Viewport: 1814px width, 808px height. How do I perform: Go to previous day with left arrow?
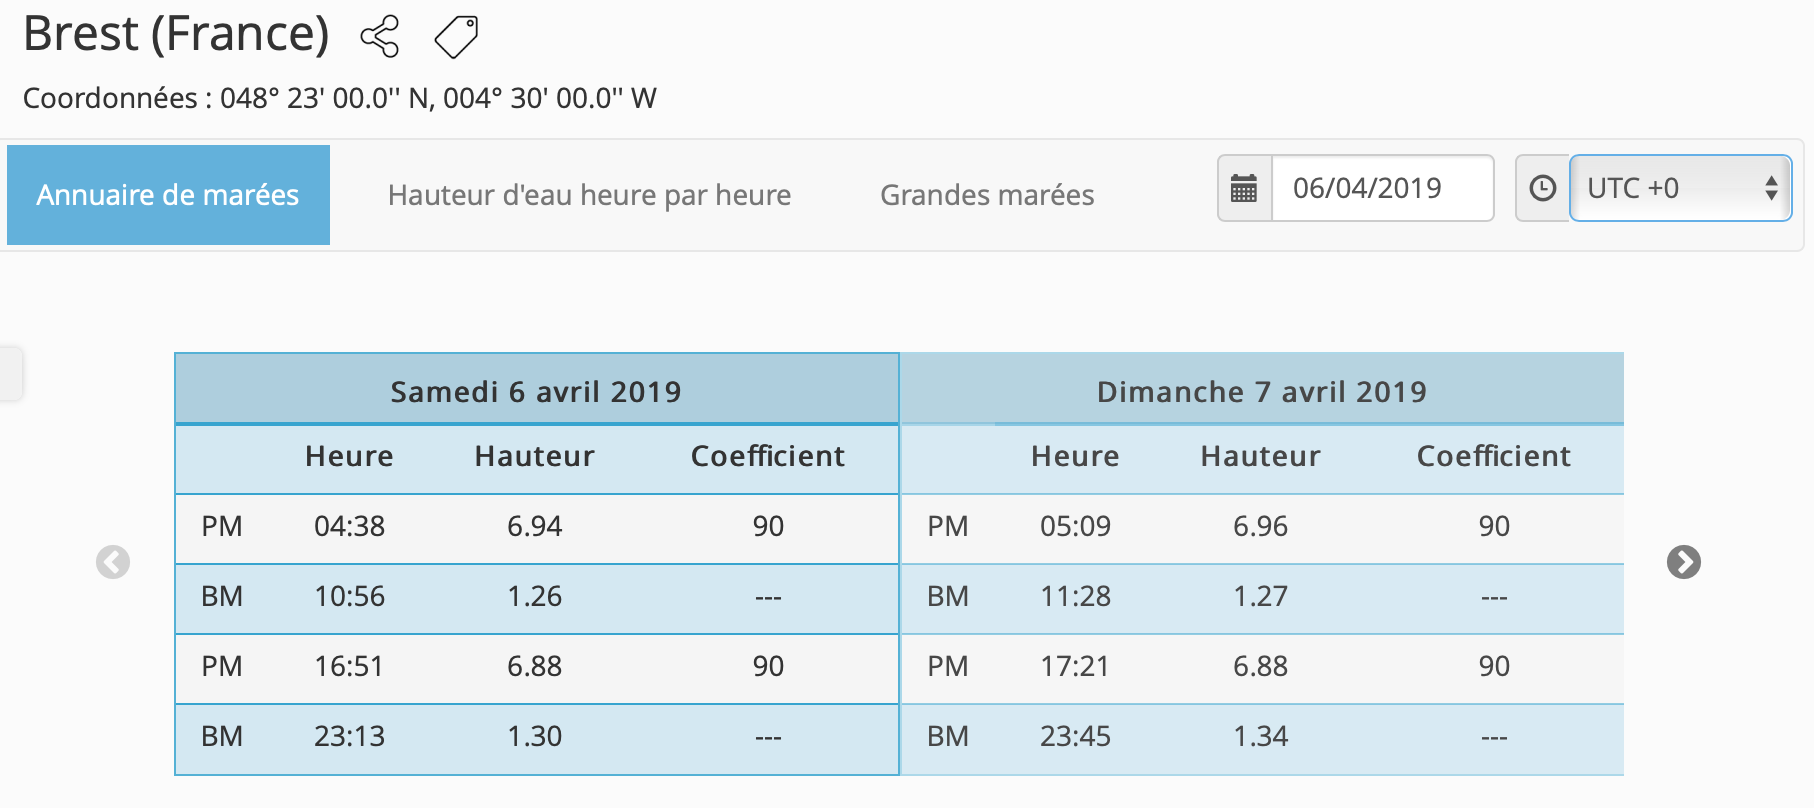[113, 562]
